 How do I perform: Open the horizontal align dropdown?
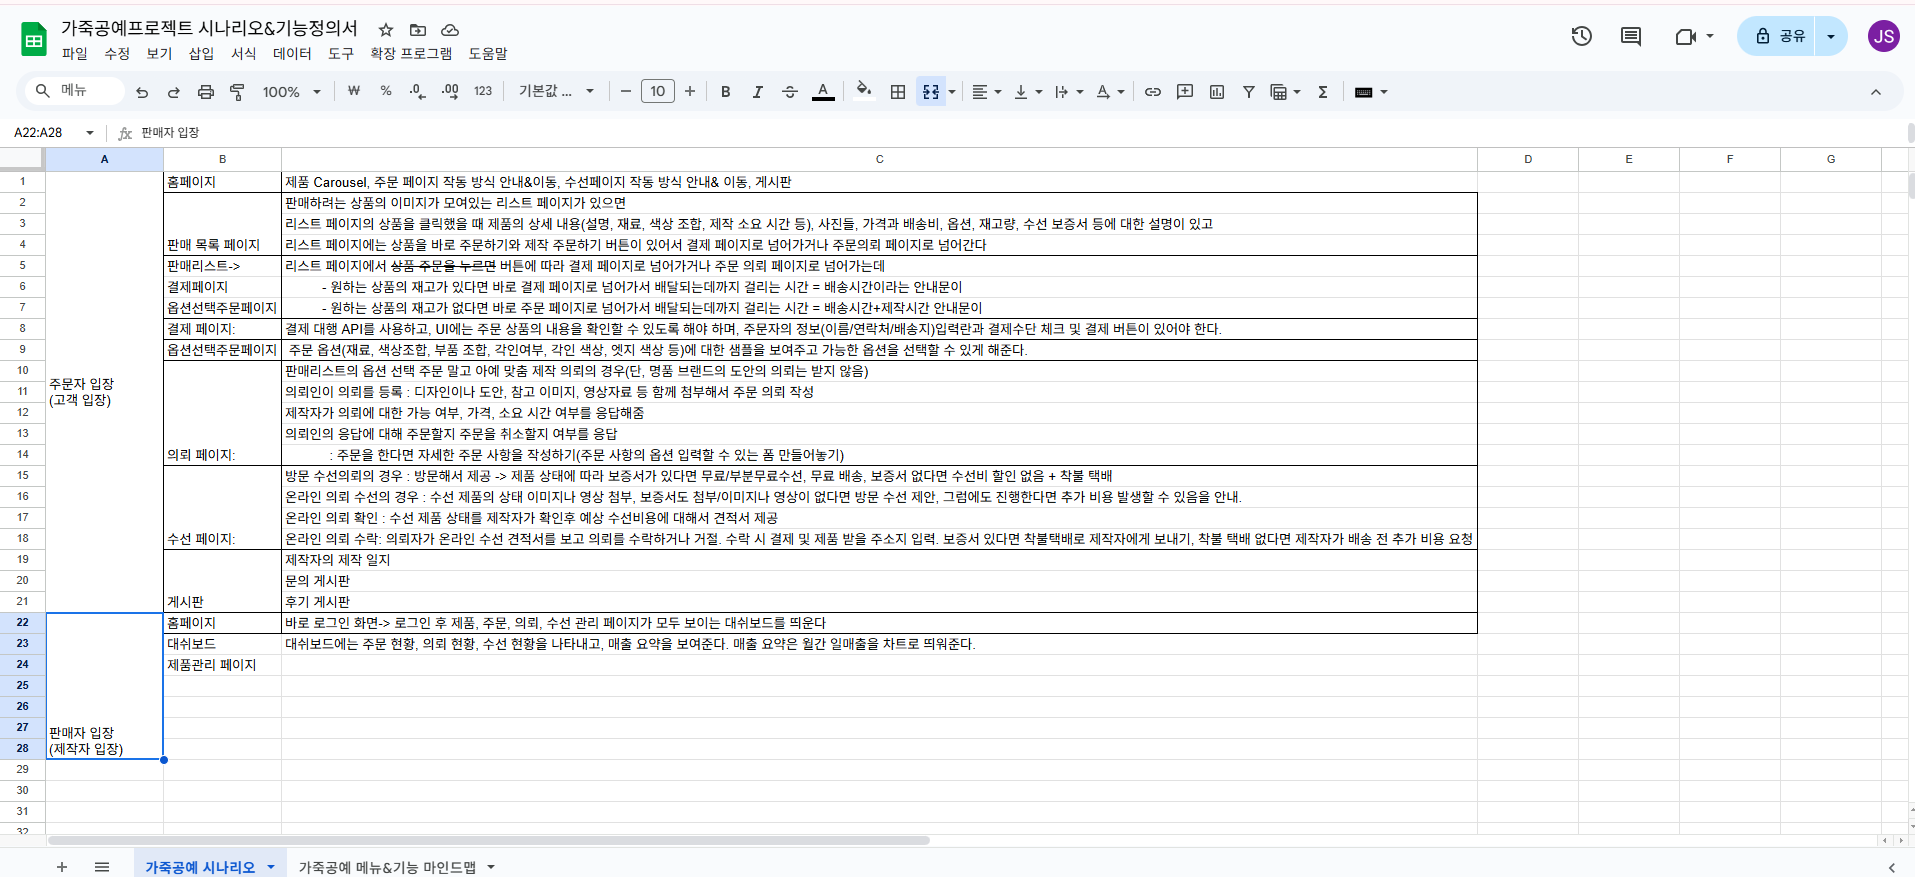coord(987,92)
